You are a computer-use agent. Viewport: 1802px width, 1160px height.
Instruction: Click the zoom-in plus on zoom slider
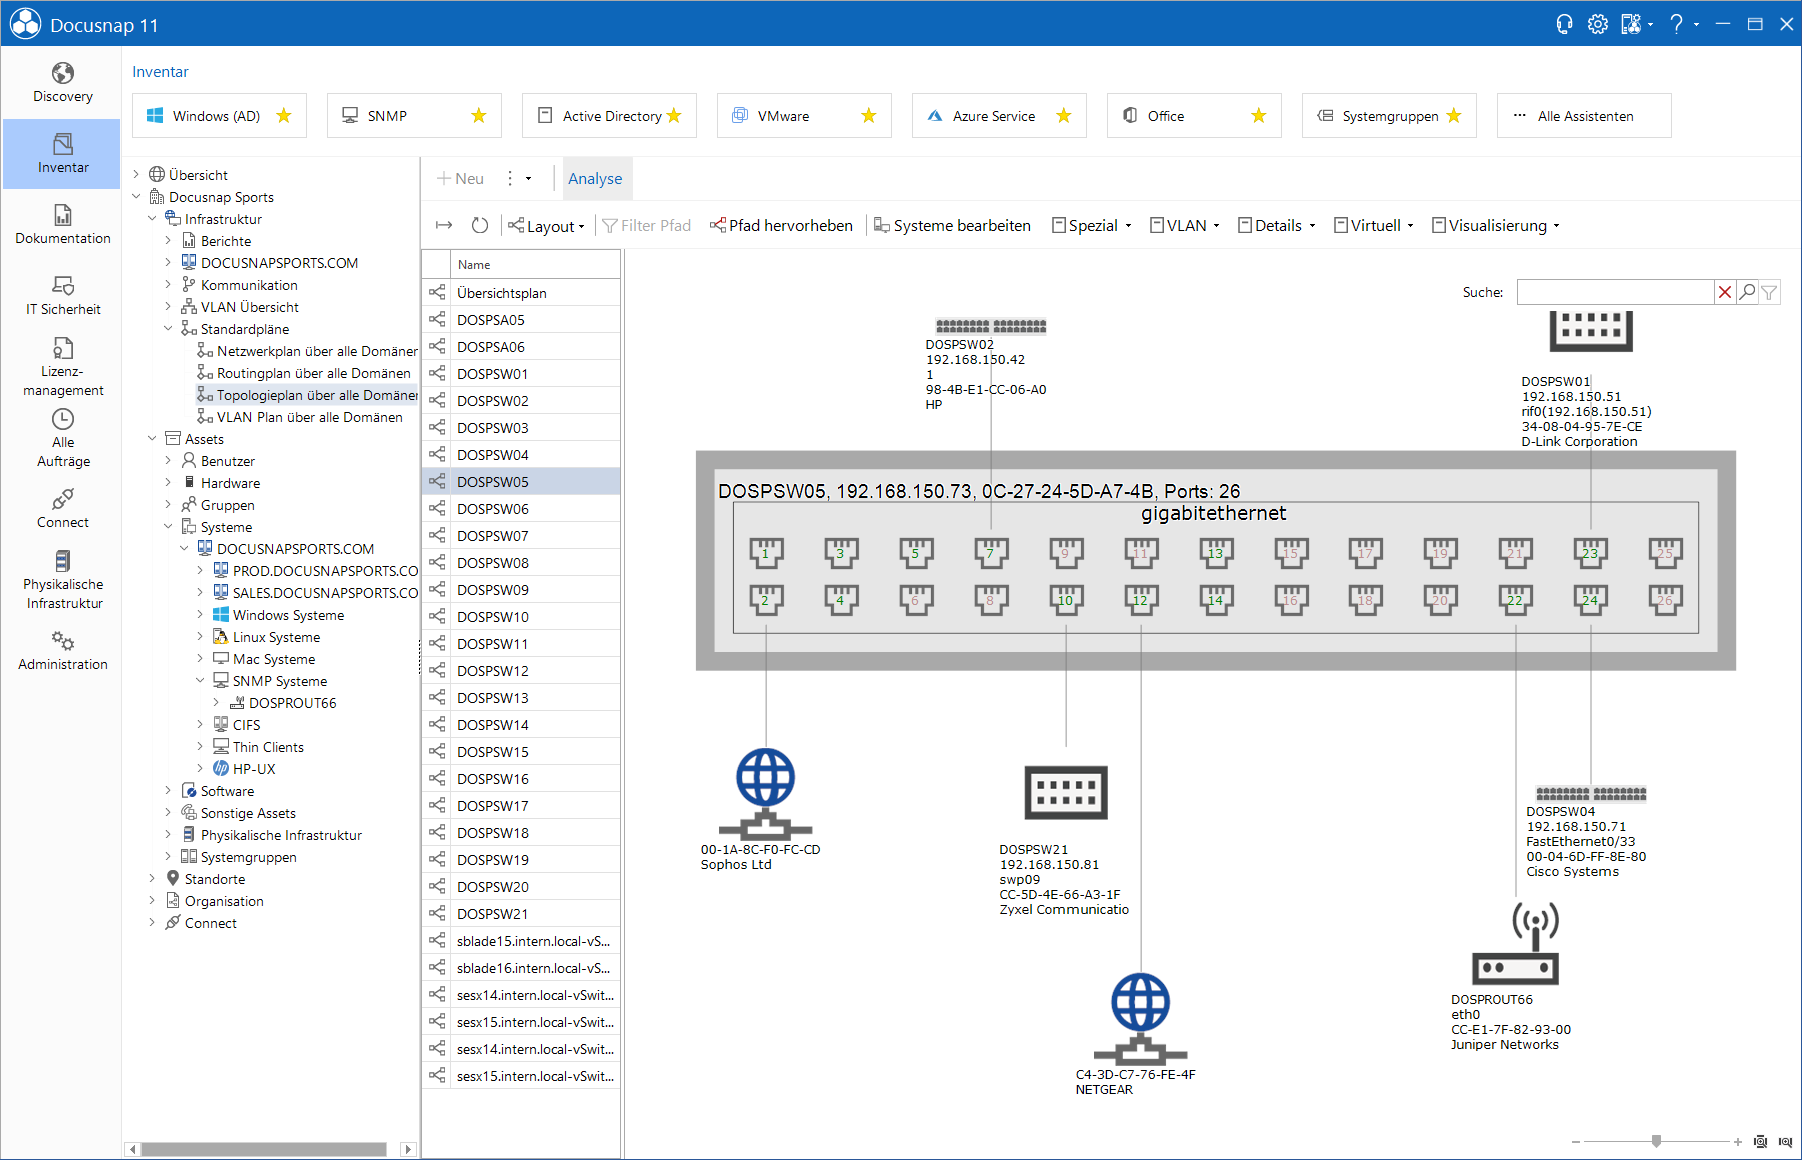coord(1738,1141)
